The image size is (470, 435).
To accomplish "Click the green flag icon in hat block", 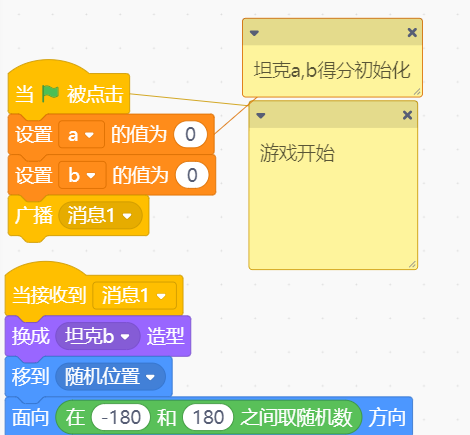I will (x=50, y=94).
